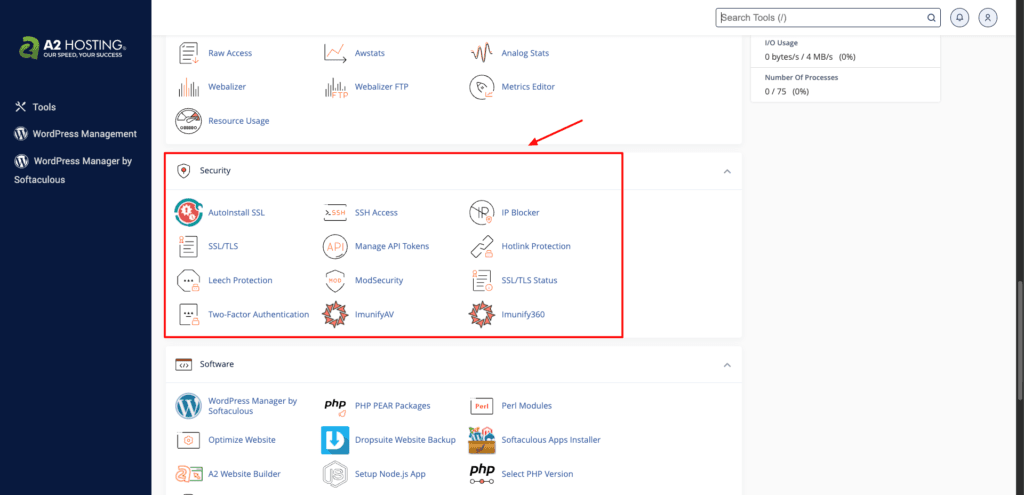
Task: Open the IP Blocker icon
Action: (482, 212)
